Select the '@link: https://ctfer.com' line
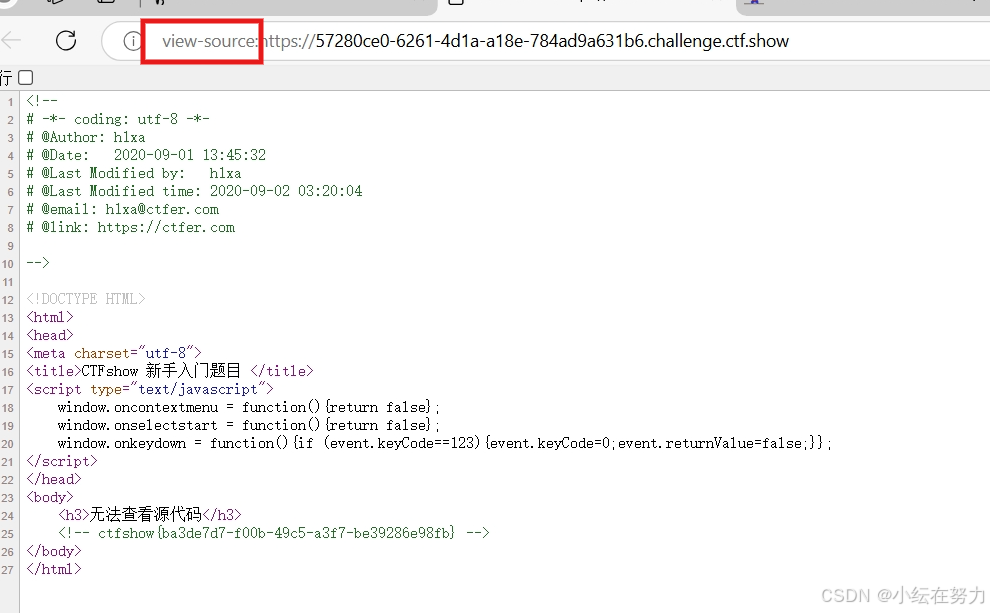The height and width of the screenshot is (613, 990). click(x=130, y=227)
